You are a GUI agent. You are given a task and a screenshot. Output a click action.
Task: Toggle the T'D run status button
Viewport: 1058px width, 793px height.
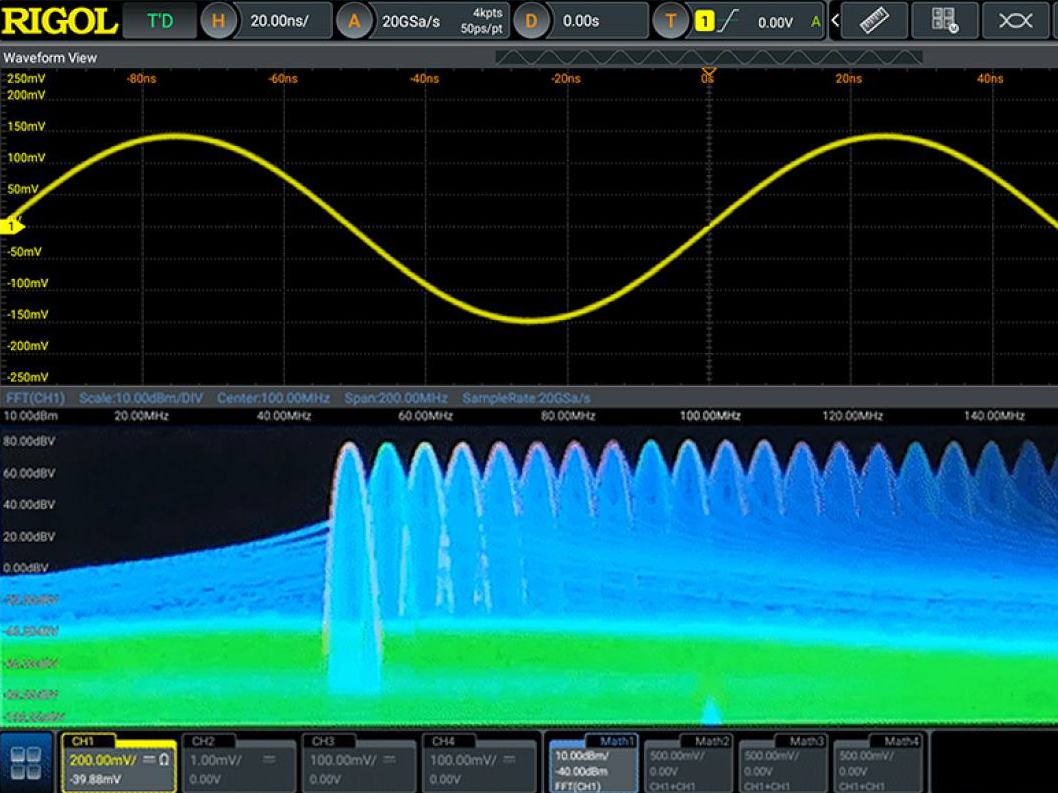click(x=161, y=21)
